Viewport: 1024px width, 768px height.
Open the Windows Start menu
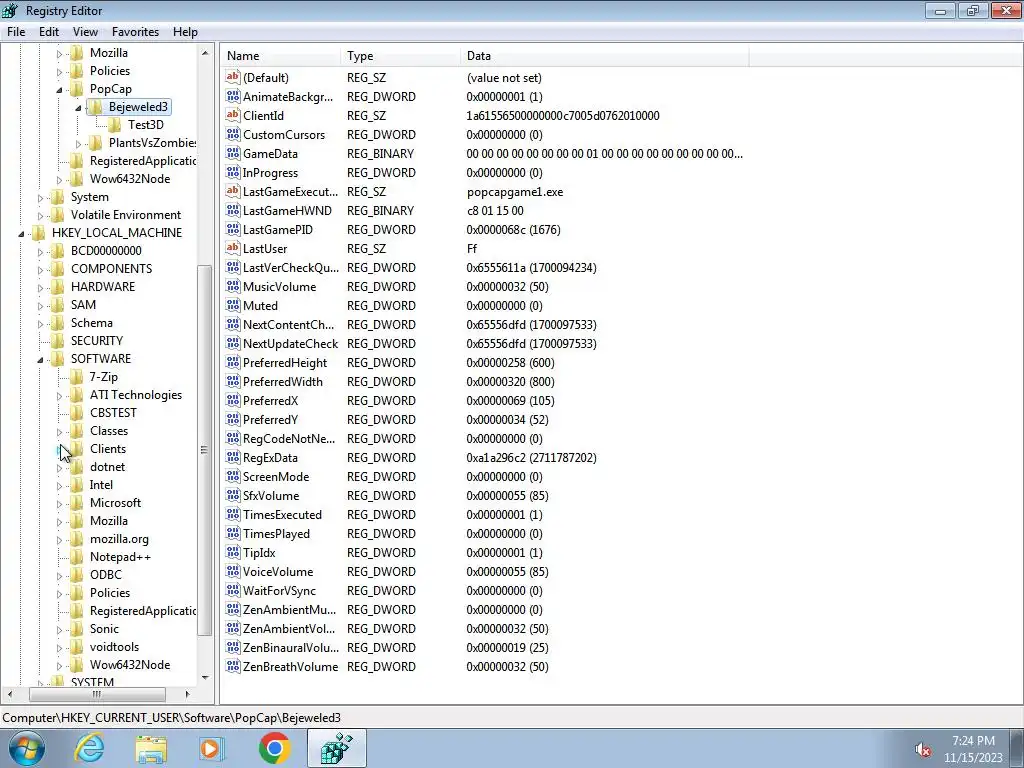pyautogui.click(x=26, y=748)
